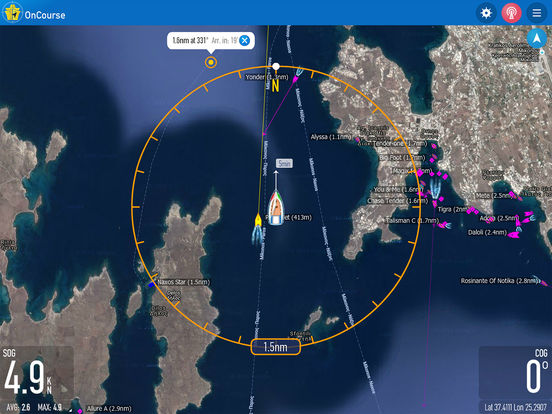Screen dimensions: 552x414
Task: Tap the Rosinante Of Notika vessel label
Action: (500, 281)
